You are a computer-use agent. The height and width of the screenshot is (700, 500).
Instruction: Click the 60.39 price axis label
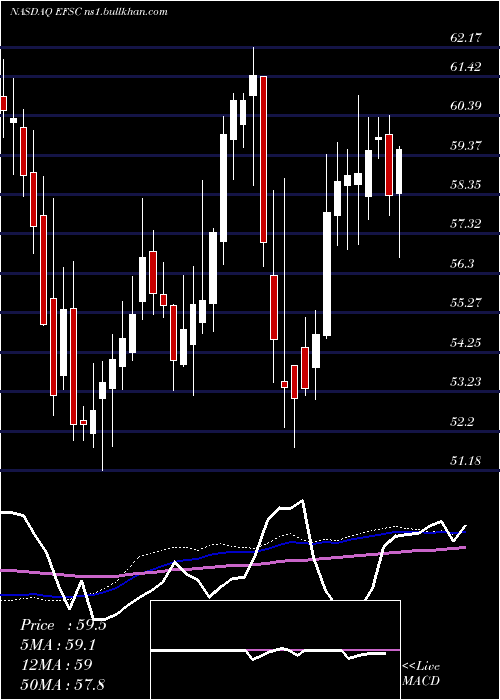[466, 106]
